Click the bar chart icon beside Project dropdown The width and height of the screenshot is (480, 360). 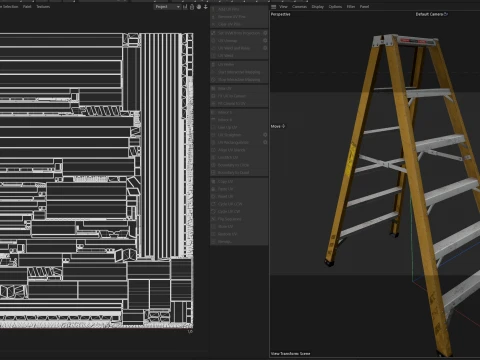click(185, 7)
